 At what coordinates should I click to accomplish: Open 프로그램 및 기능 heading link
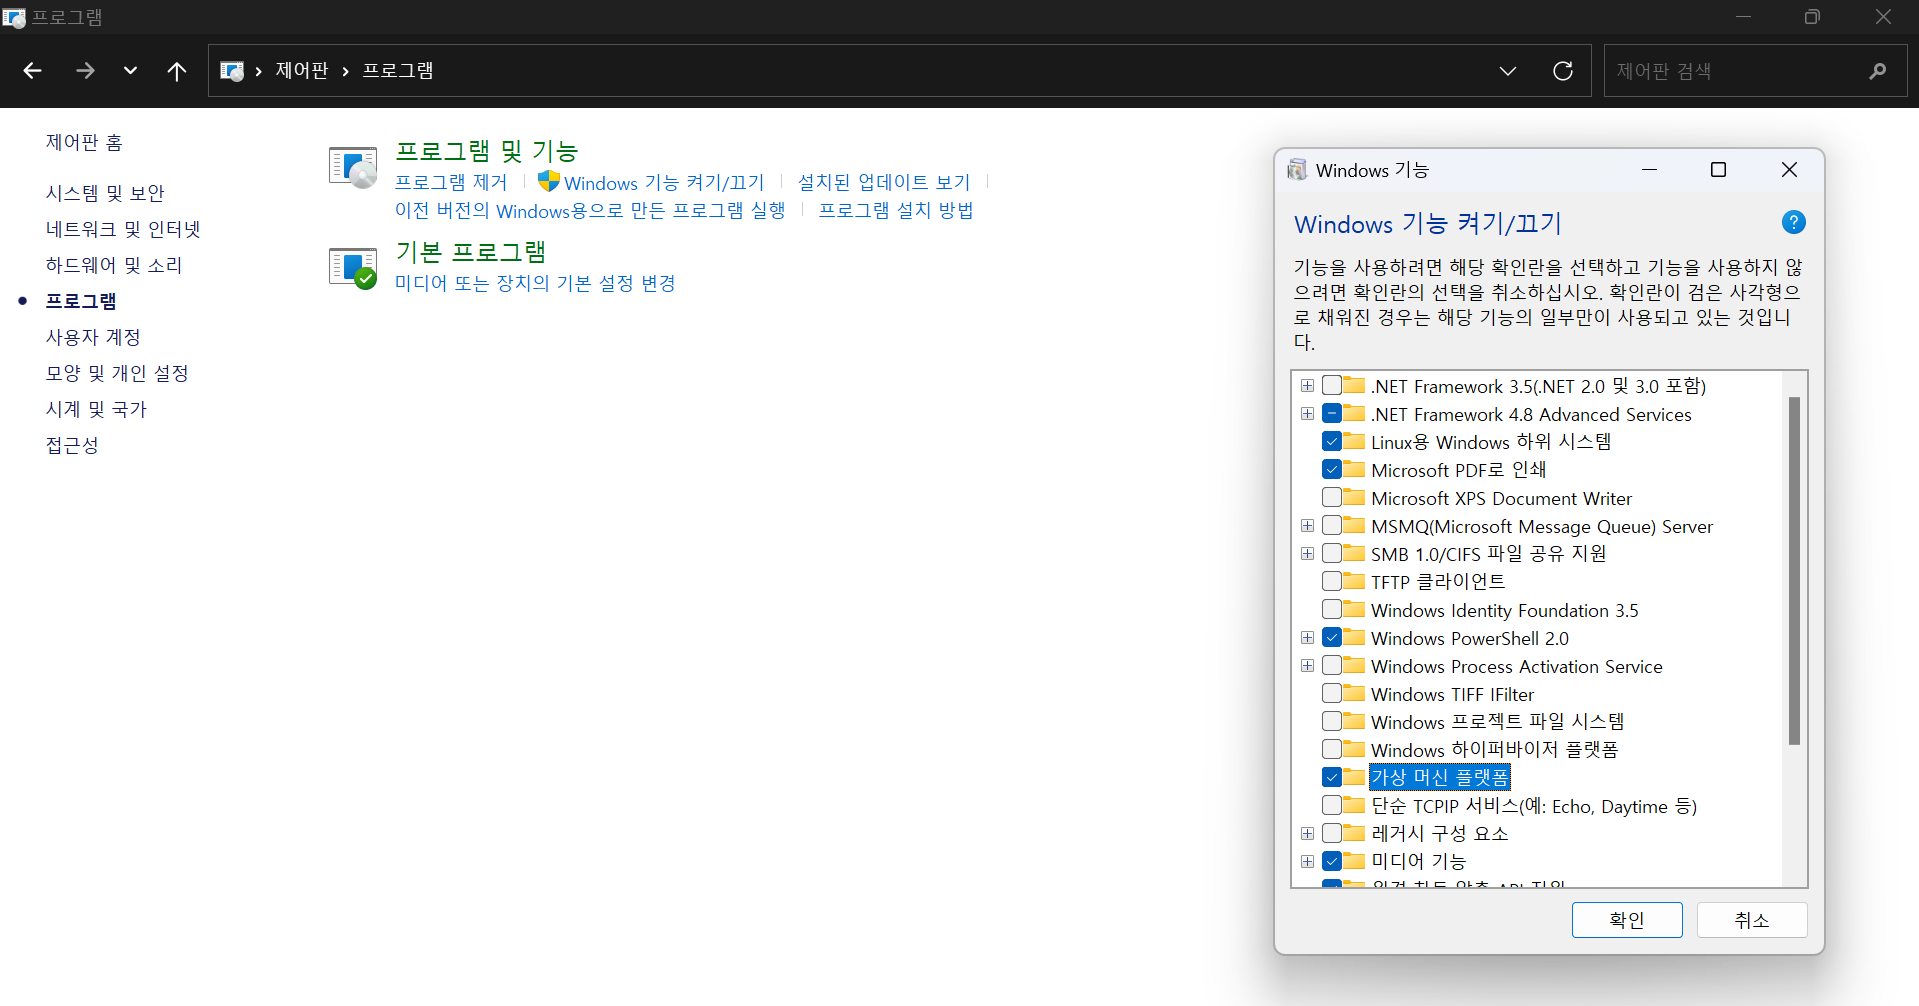[487, 151]
